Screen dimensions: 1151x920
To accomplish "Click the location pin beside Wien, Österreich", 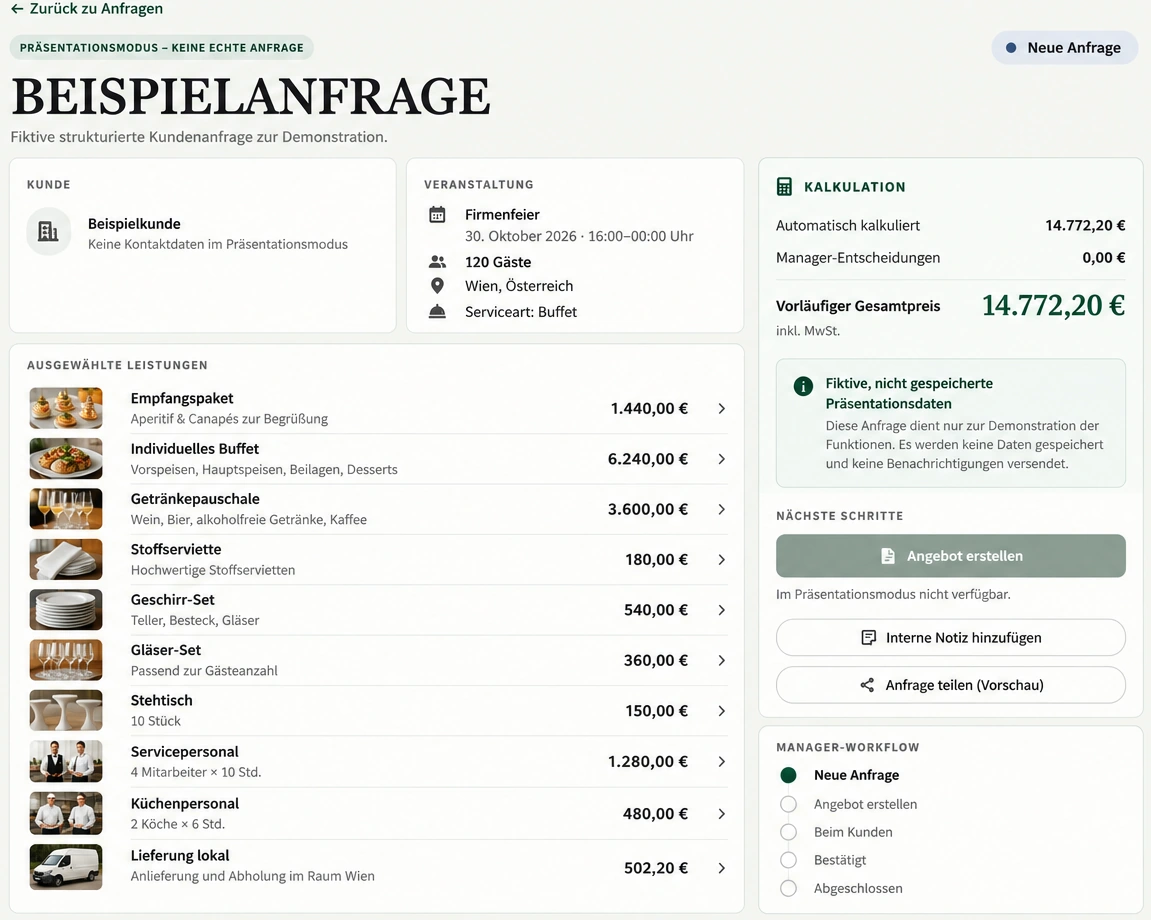I will [437, 286].
